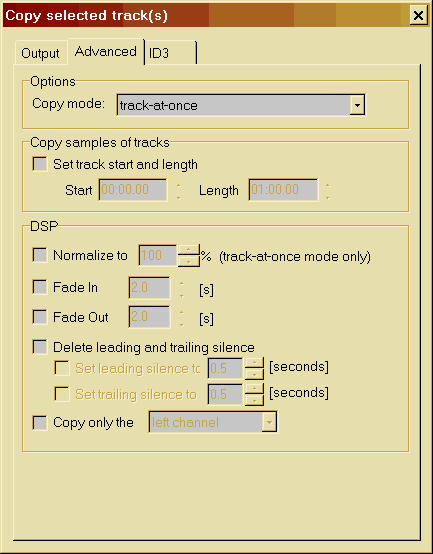Screen dimensions: 433x554
Task: Close the Copy selected track(s) dialog
Action: point(419,16)
